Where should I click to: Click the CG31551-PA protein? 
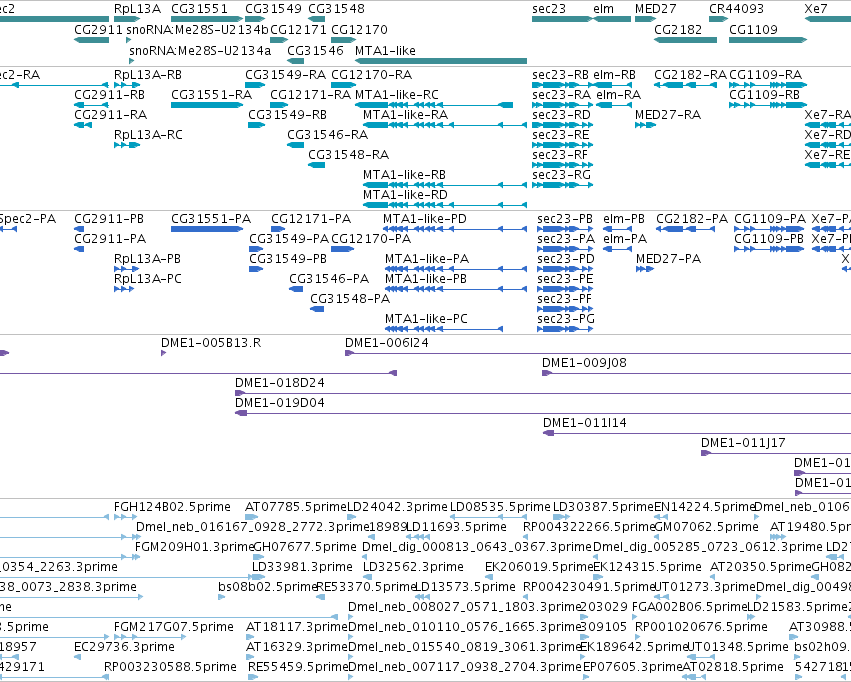207,229
